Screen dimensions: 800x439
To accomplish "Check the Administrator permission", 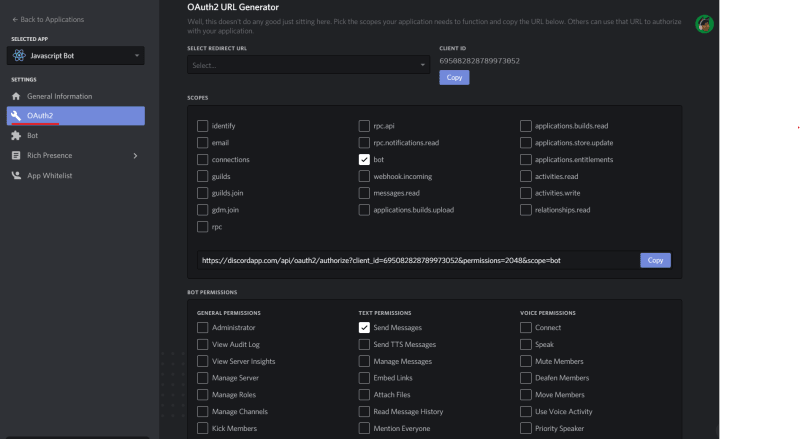I will (x=203, y=327).
